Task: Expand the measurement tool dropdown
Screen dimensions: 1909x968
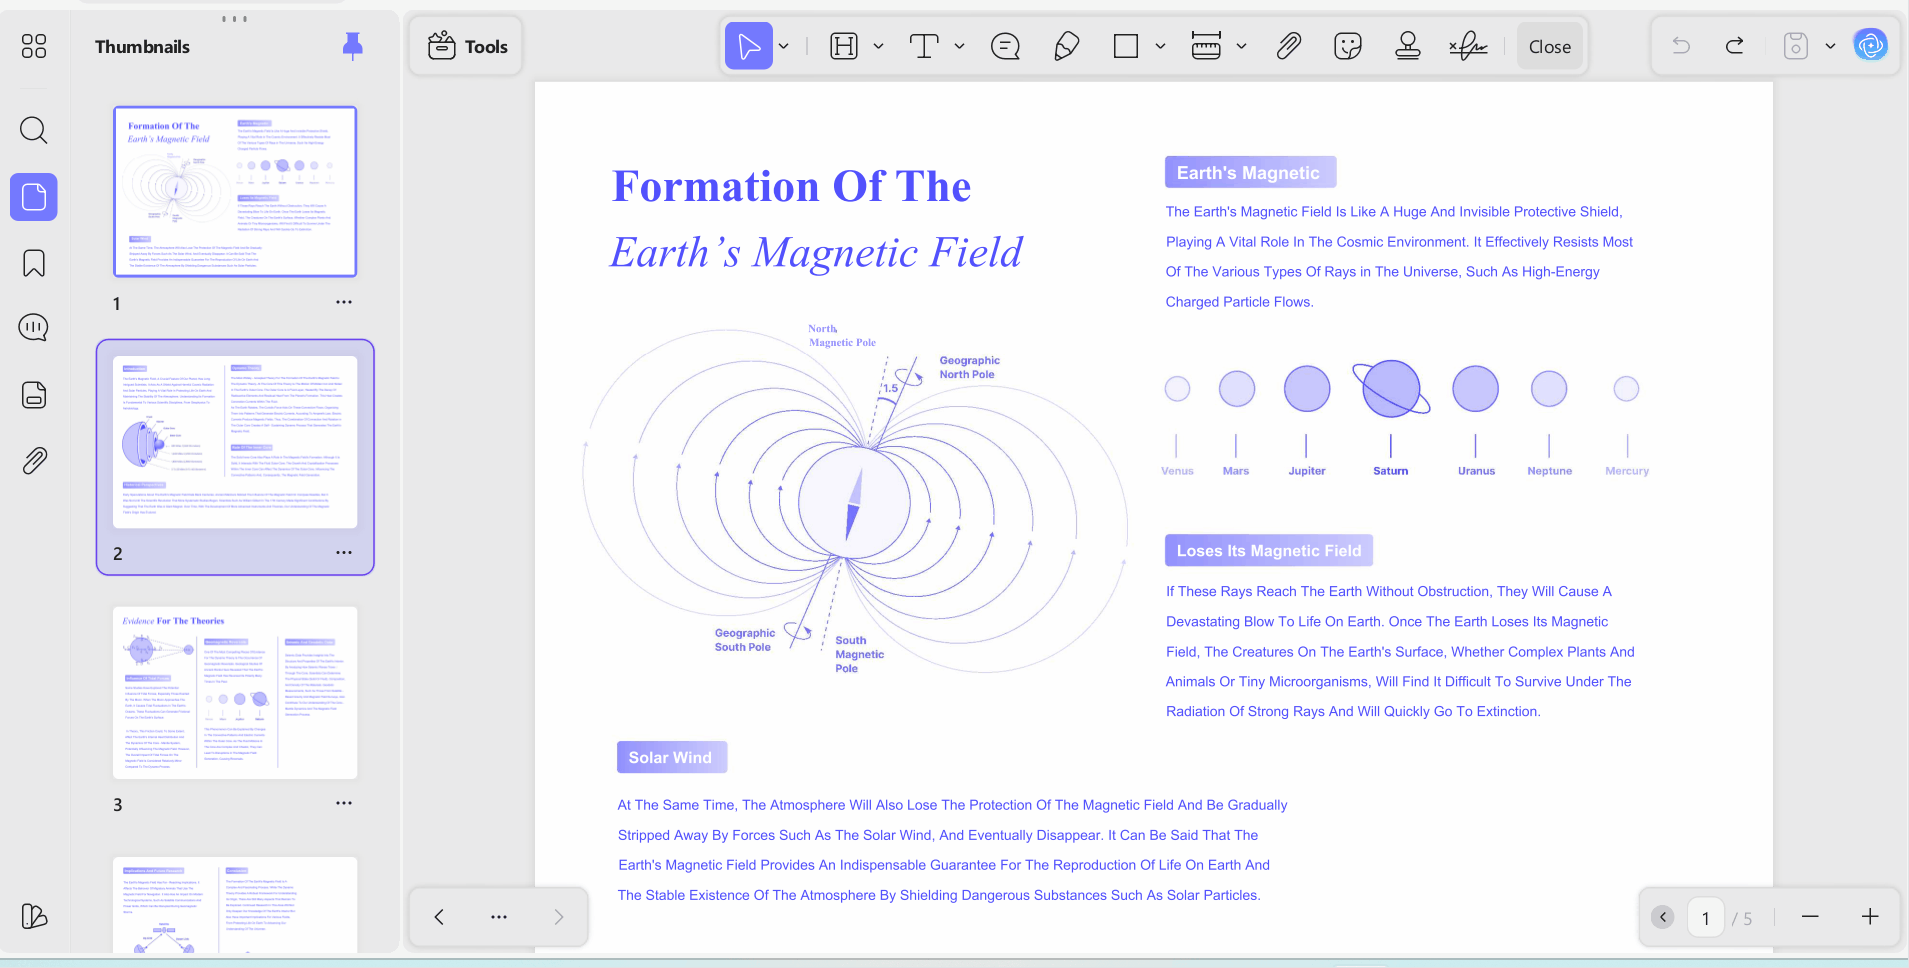Action: (1241, 46)
